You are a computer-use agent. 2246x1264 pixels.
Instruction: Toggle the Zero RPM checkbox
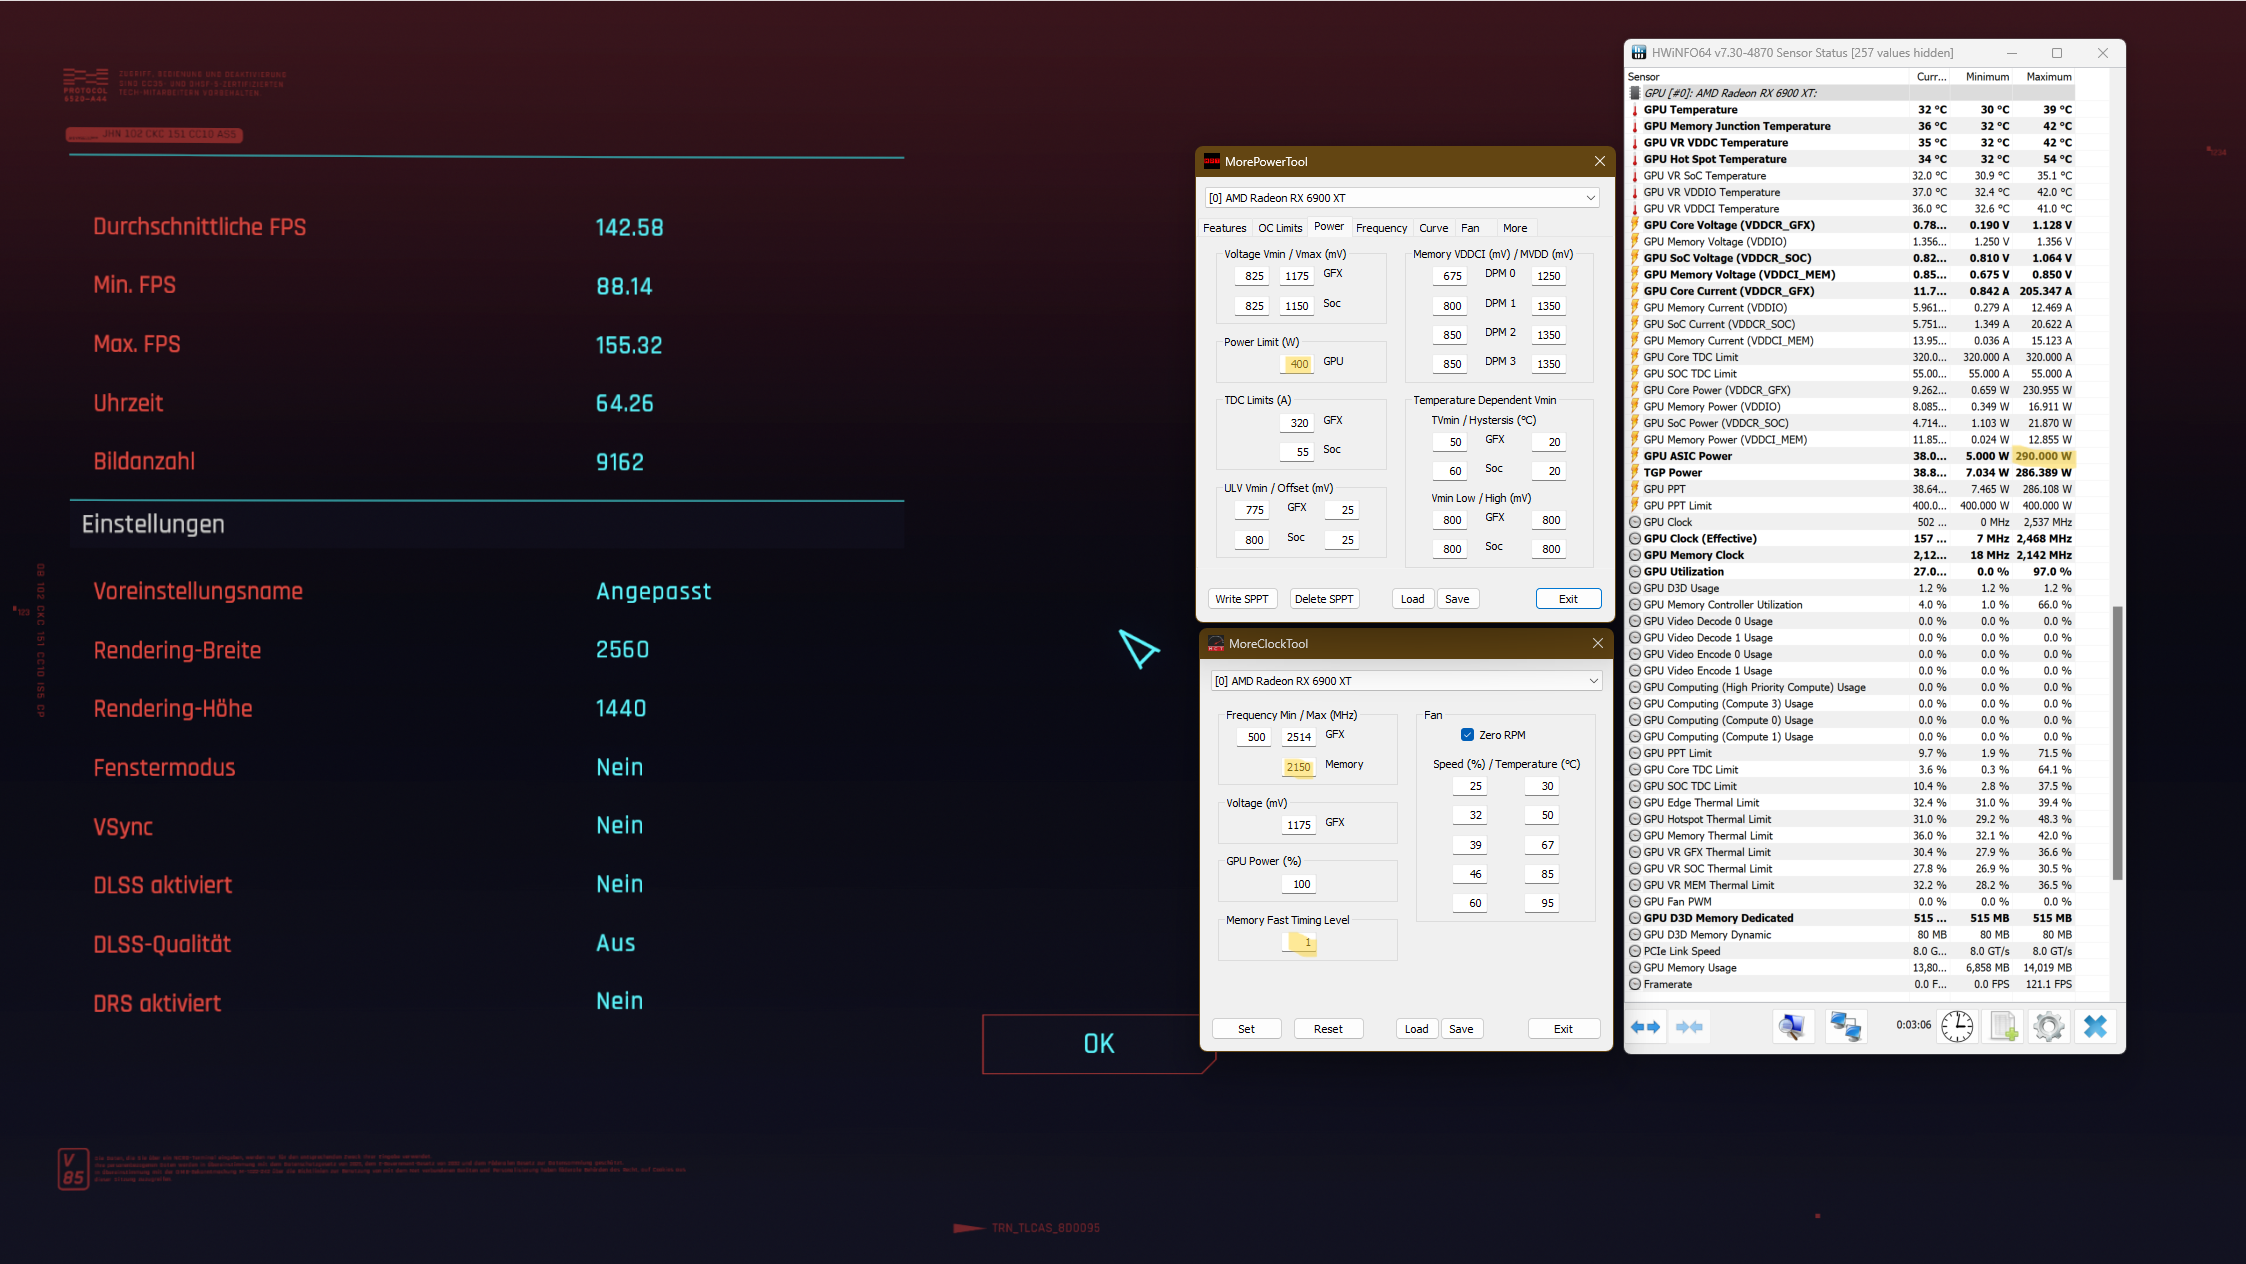1467,735
